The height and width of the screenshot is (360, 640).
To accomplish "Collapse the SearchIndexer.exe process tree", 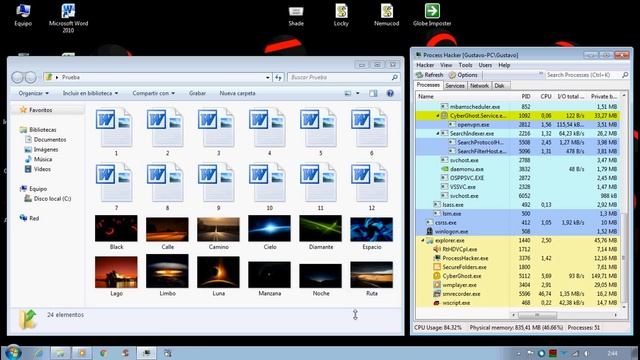I will (x=438, y=133).
